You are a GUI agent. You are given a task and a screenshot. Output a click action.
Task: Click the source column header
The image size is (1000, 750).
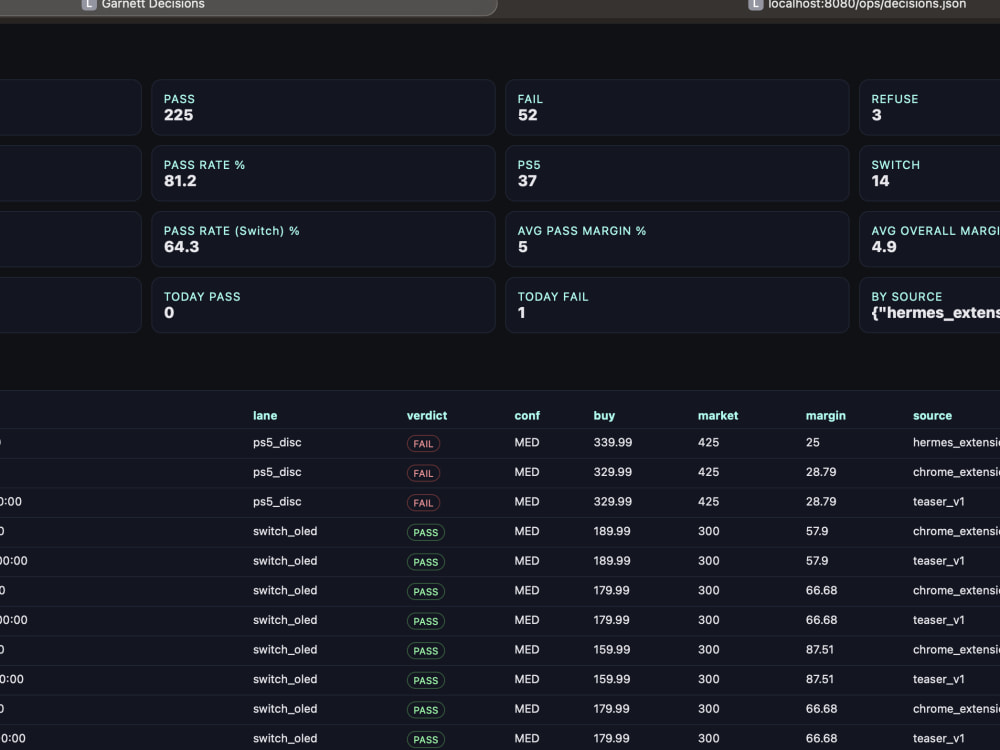(932, 416)
